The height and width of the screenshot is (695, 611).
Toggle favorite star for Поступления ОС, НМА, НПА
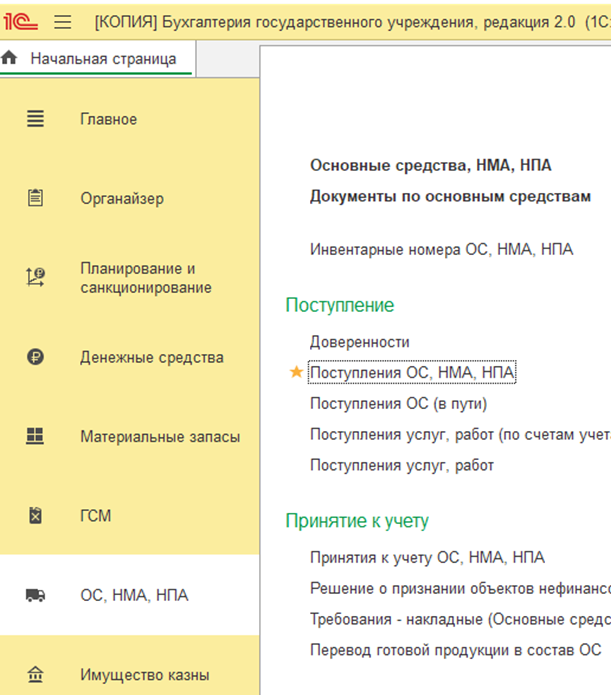pos(296,372)
